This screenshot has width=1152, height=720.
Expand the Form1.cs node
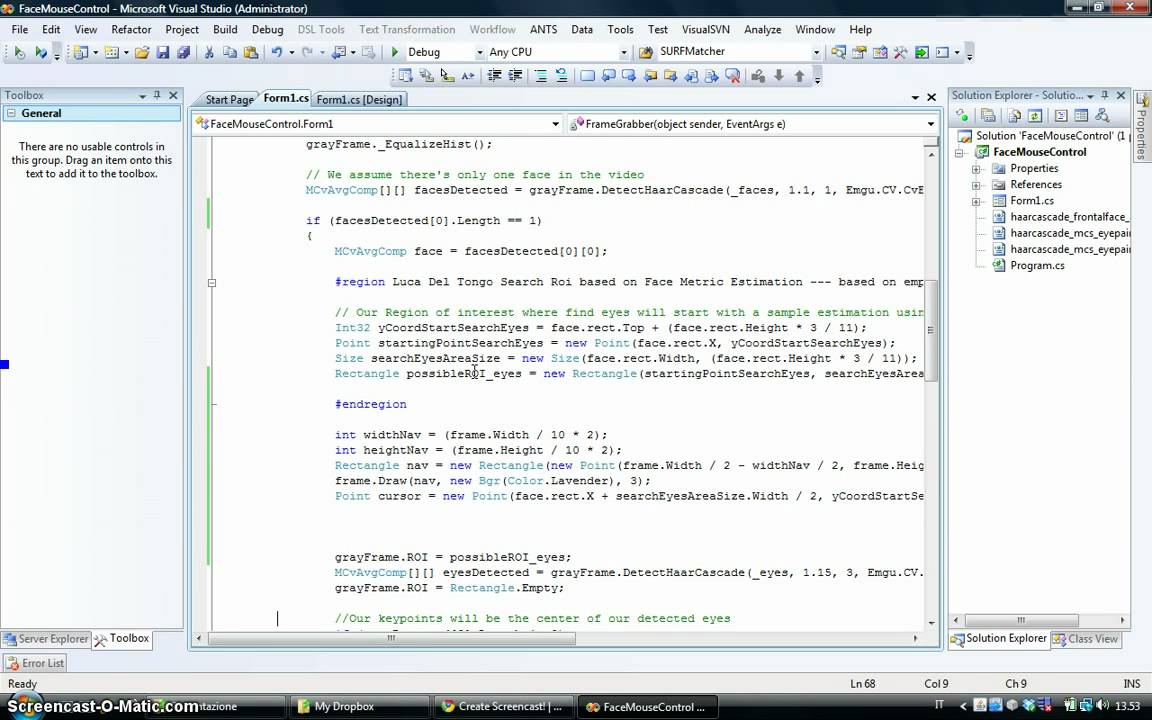click(x=976, y=201)
